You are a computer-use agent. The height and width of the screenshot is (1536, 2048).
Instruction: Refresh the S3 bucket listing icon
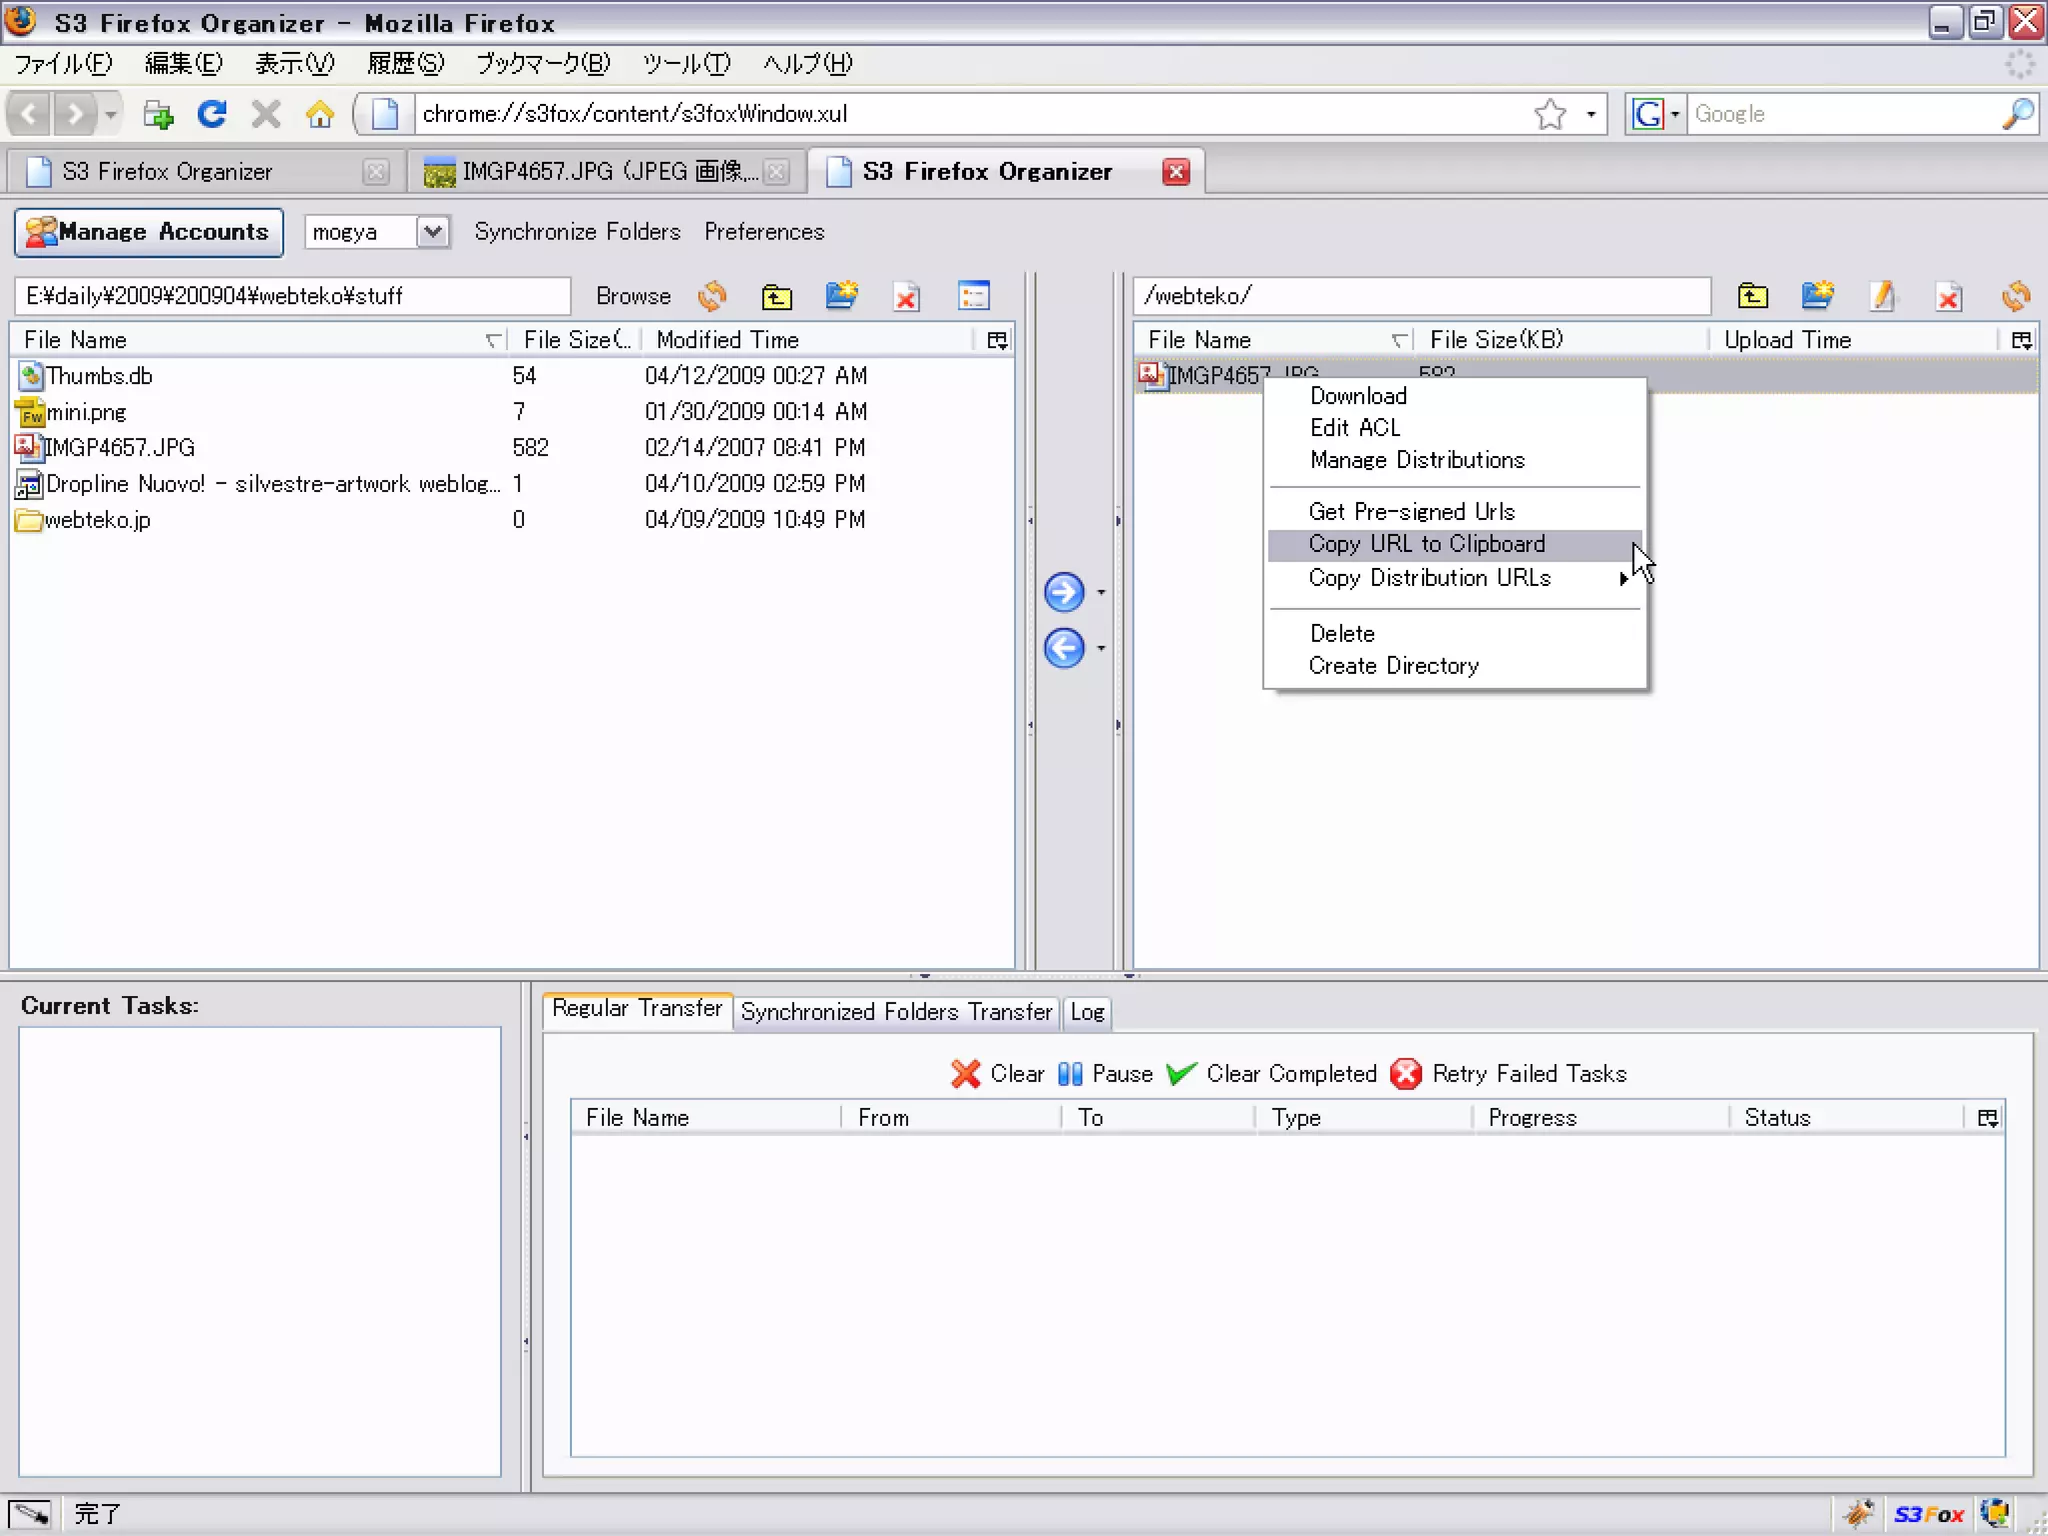[x=2015, y=296]
